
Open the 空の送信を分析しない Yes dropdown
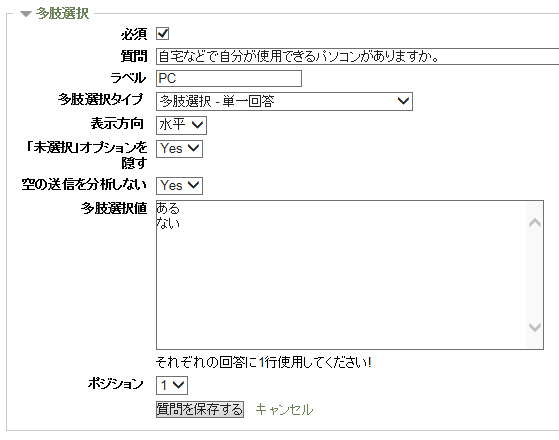point(179,186)
